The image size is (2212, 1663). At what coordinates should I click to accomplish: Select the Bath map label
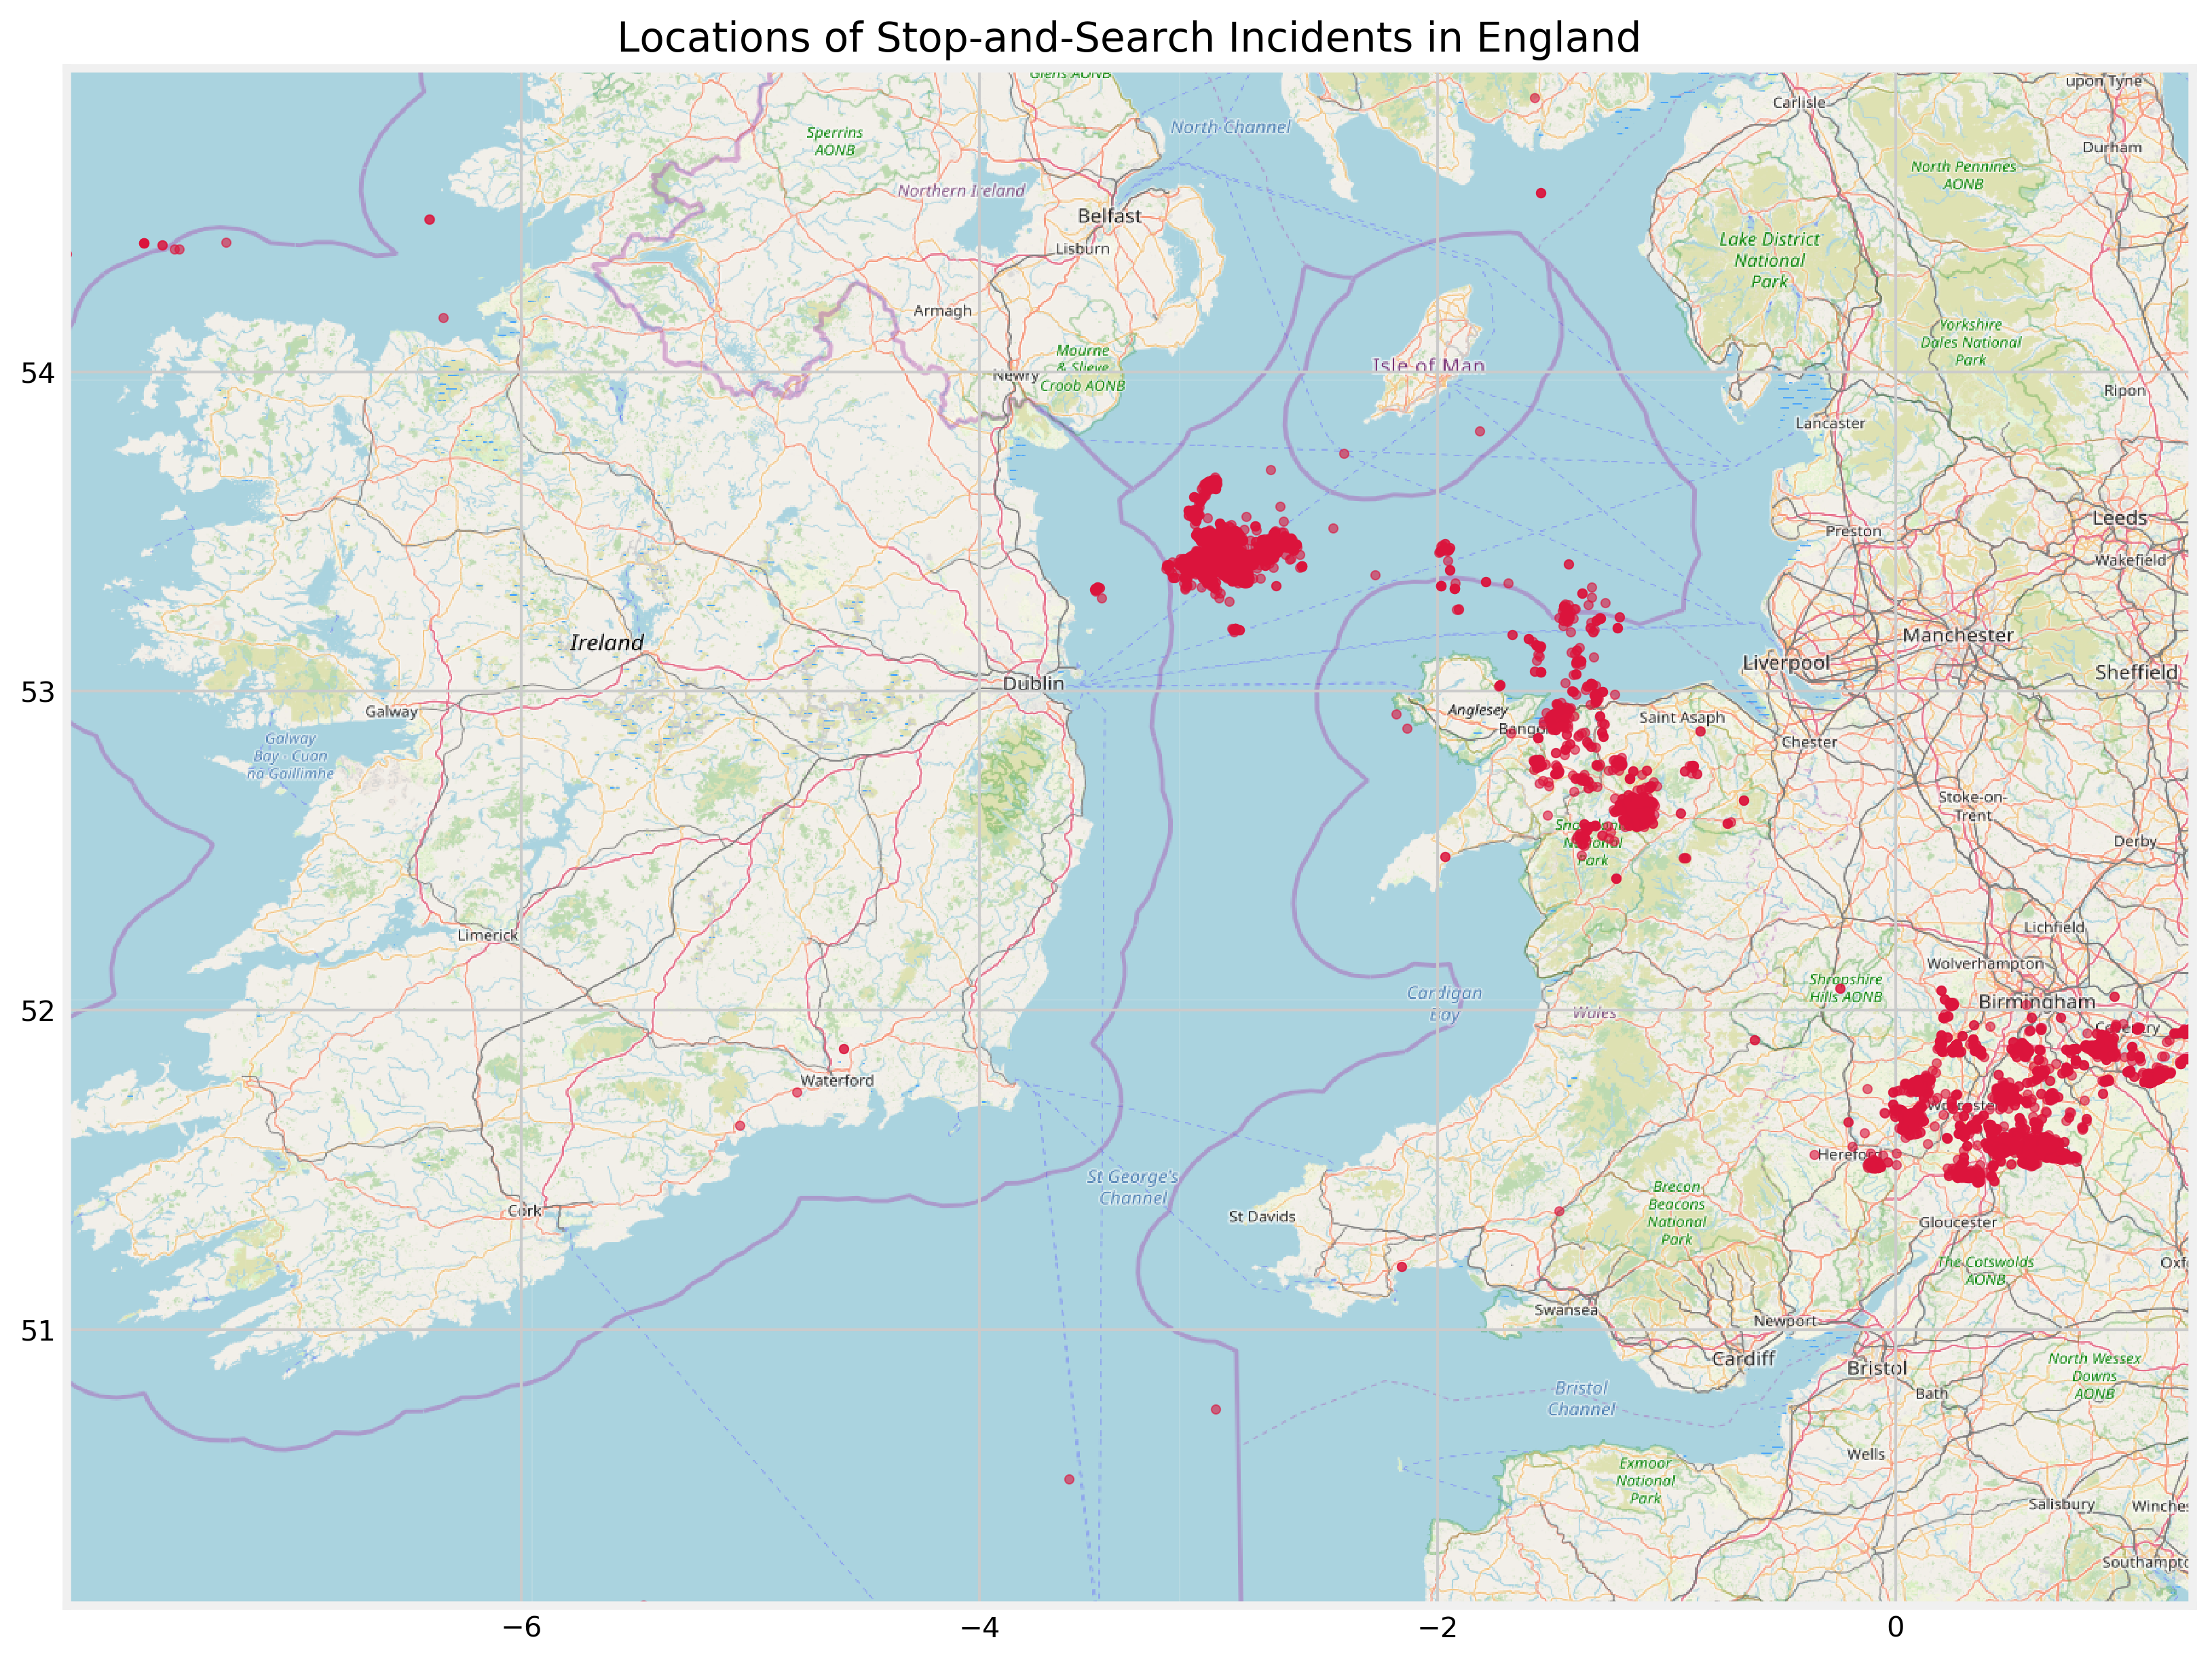[1931, 1393]
